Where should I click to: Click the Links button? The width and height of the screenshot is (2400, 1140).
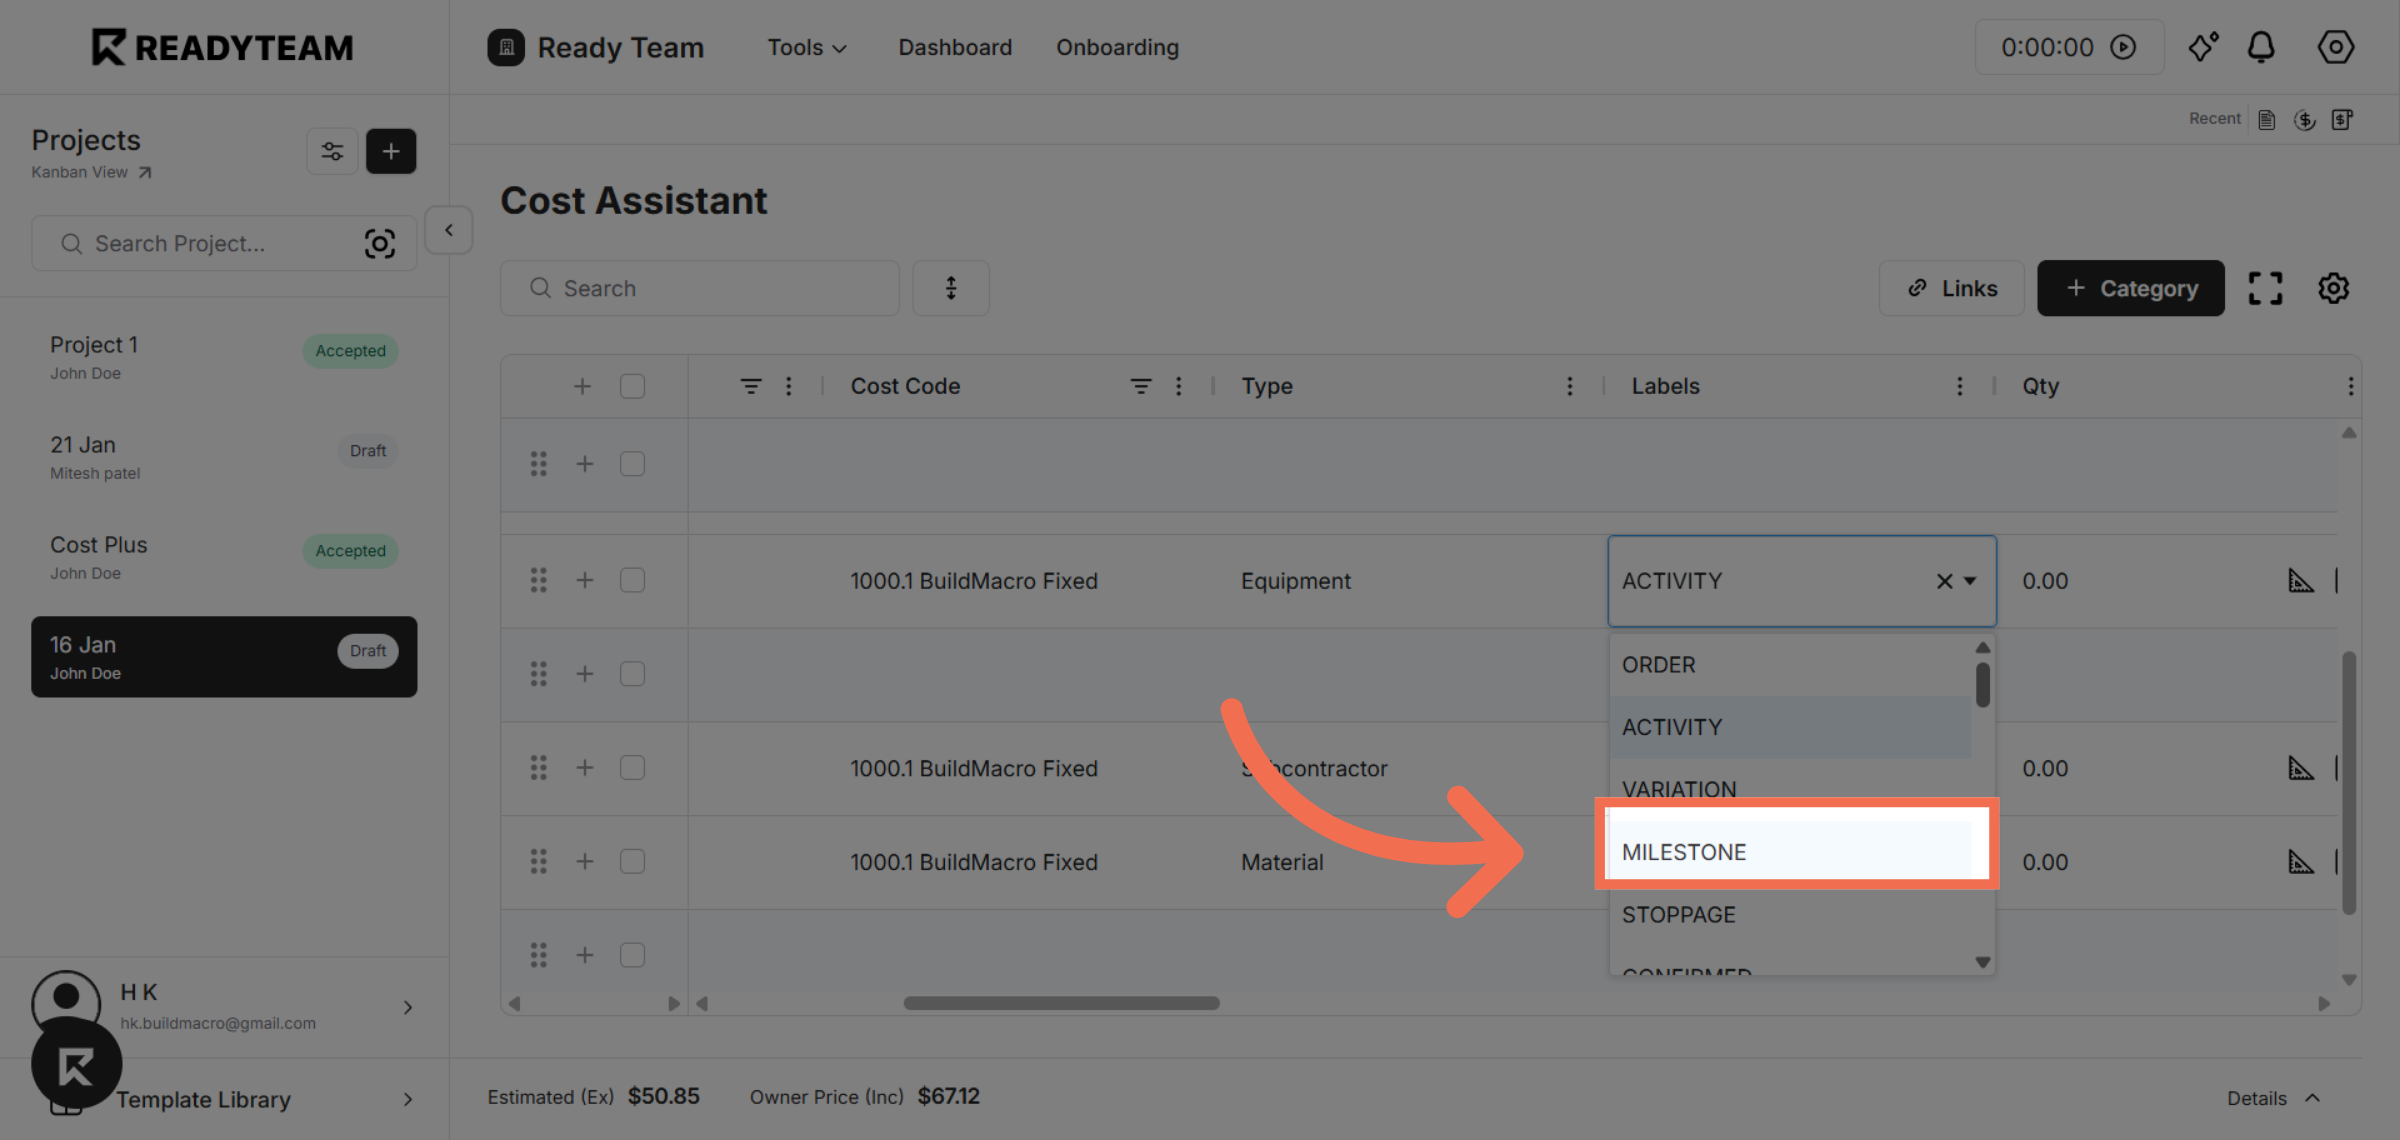click(x=1951, y=288)
